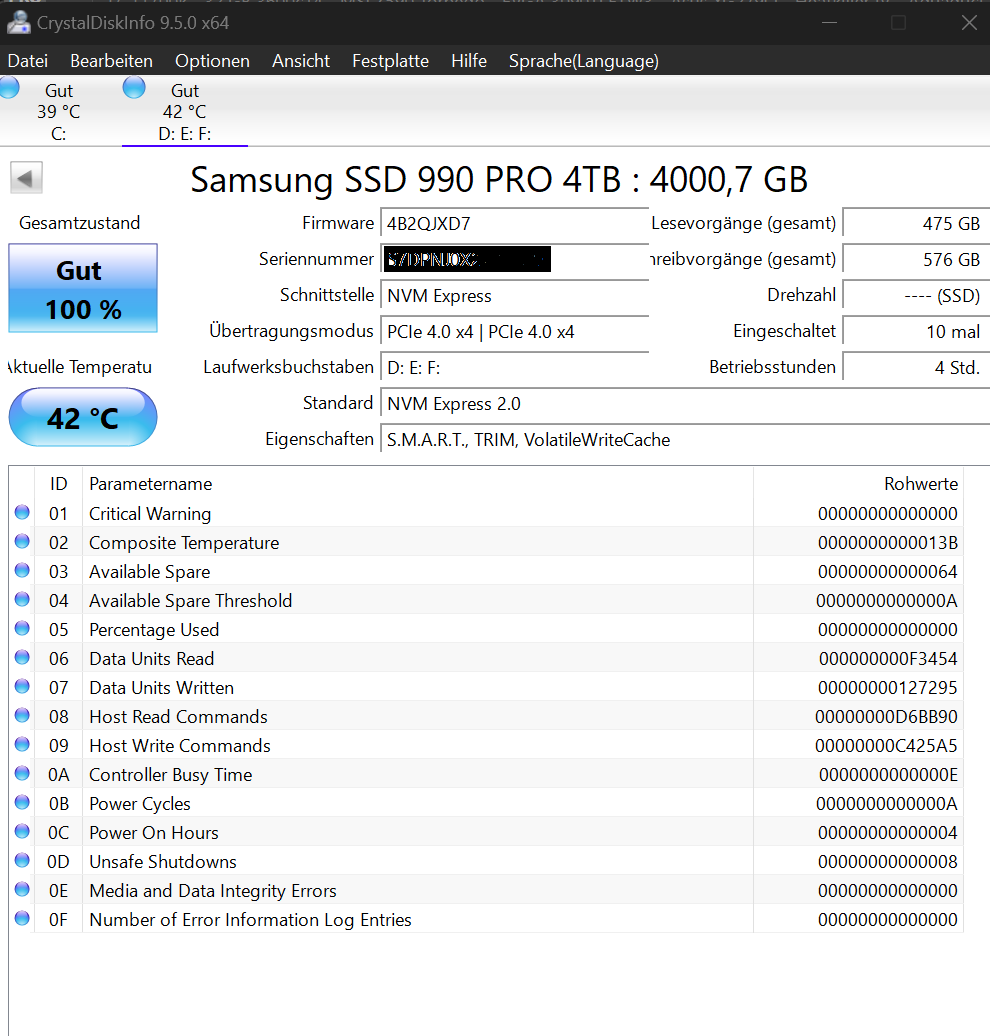Click the blue status orb of C: drive

click(x=9, y=87)
